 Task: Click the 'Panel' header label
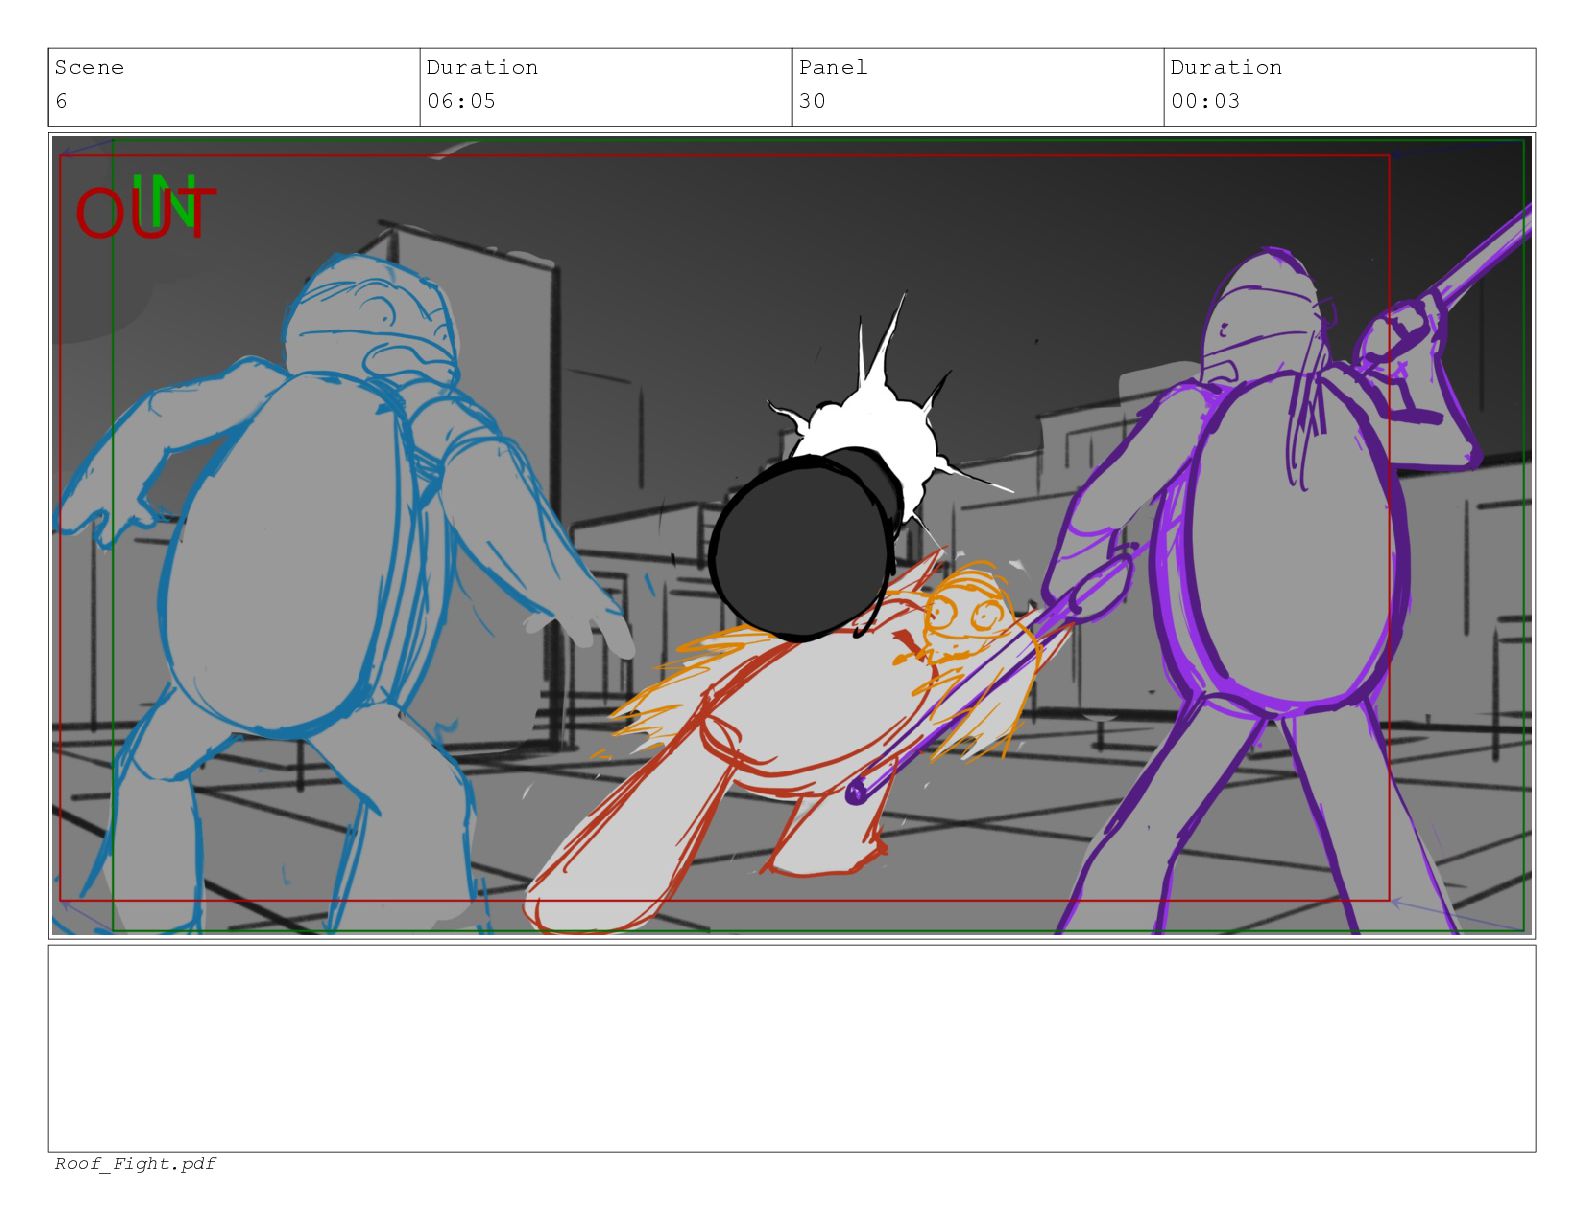[832, 67]
